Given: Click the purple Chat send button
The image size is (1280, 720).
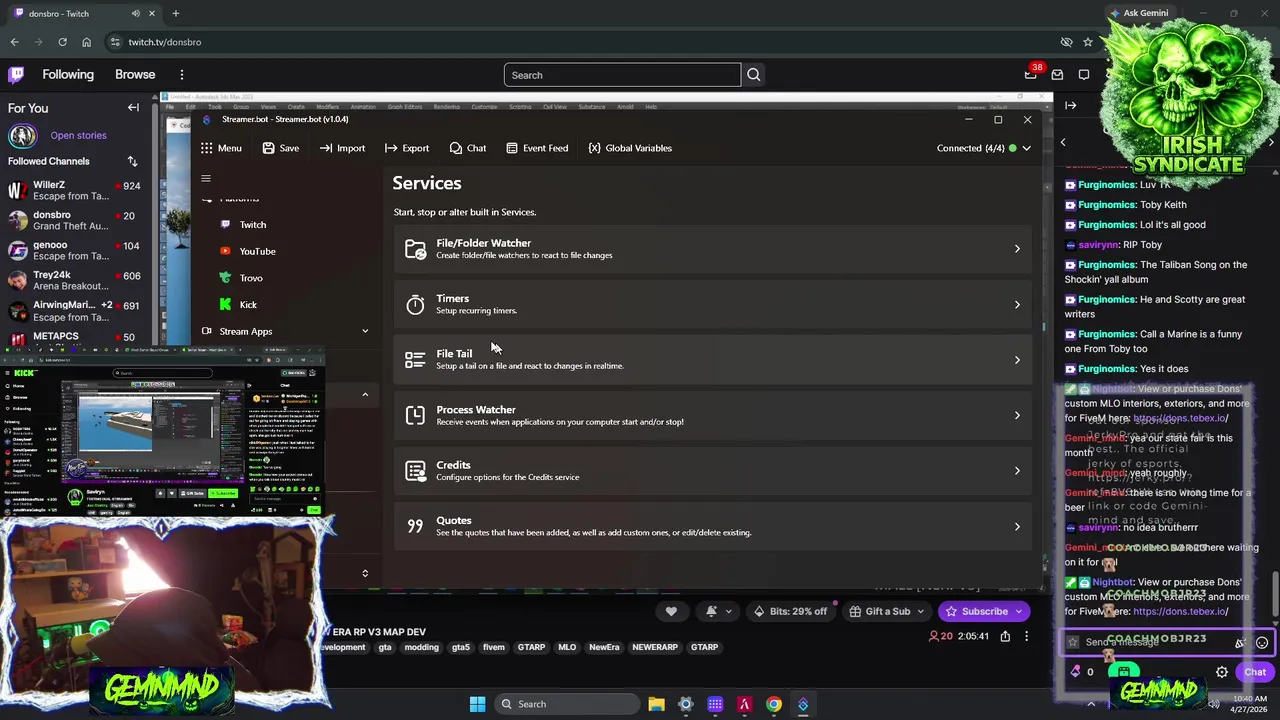Looking at the screenshot, I should click(x=1255, y=672).
